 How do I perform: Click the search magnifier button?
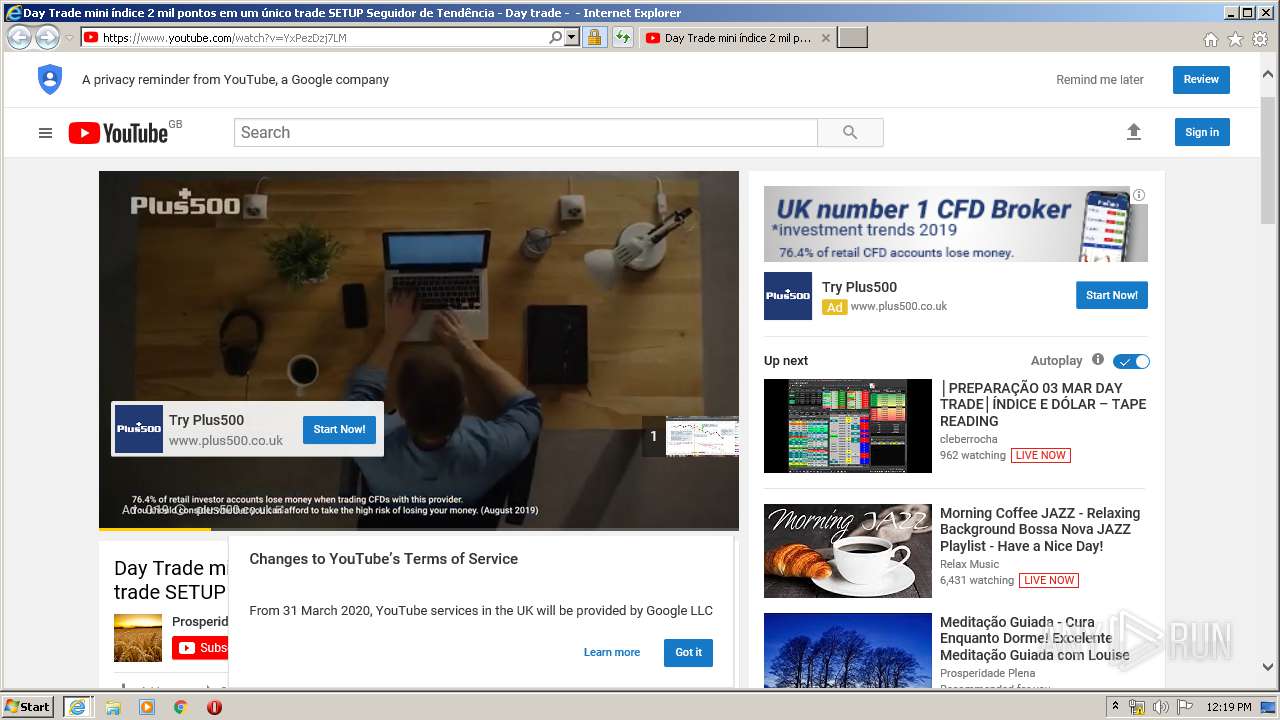pyautogui.click(x=850, y=133)
